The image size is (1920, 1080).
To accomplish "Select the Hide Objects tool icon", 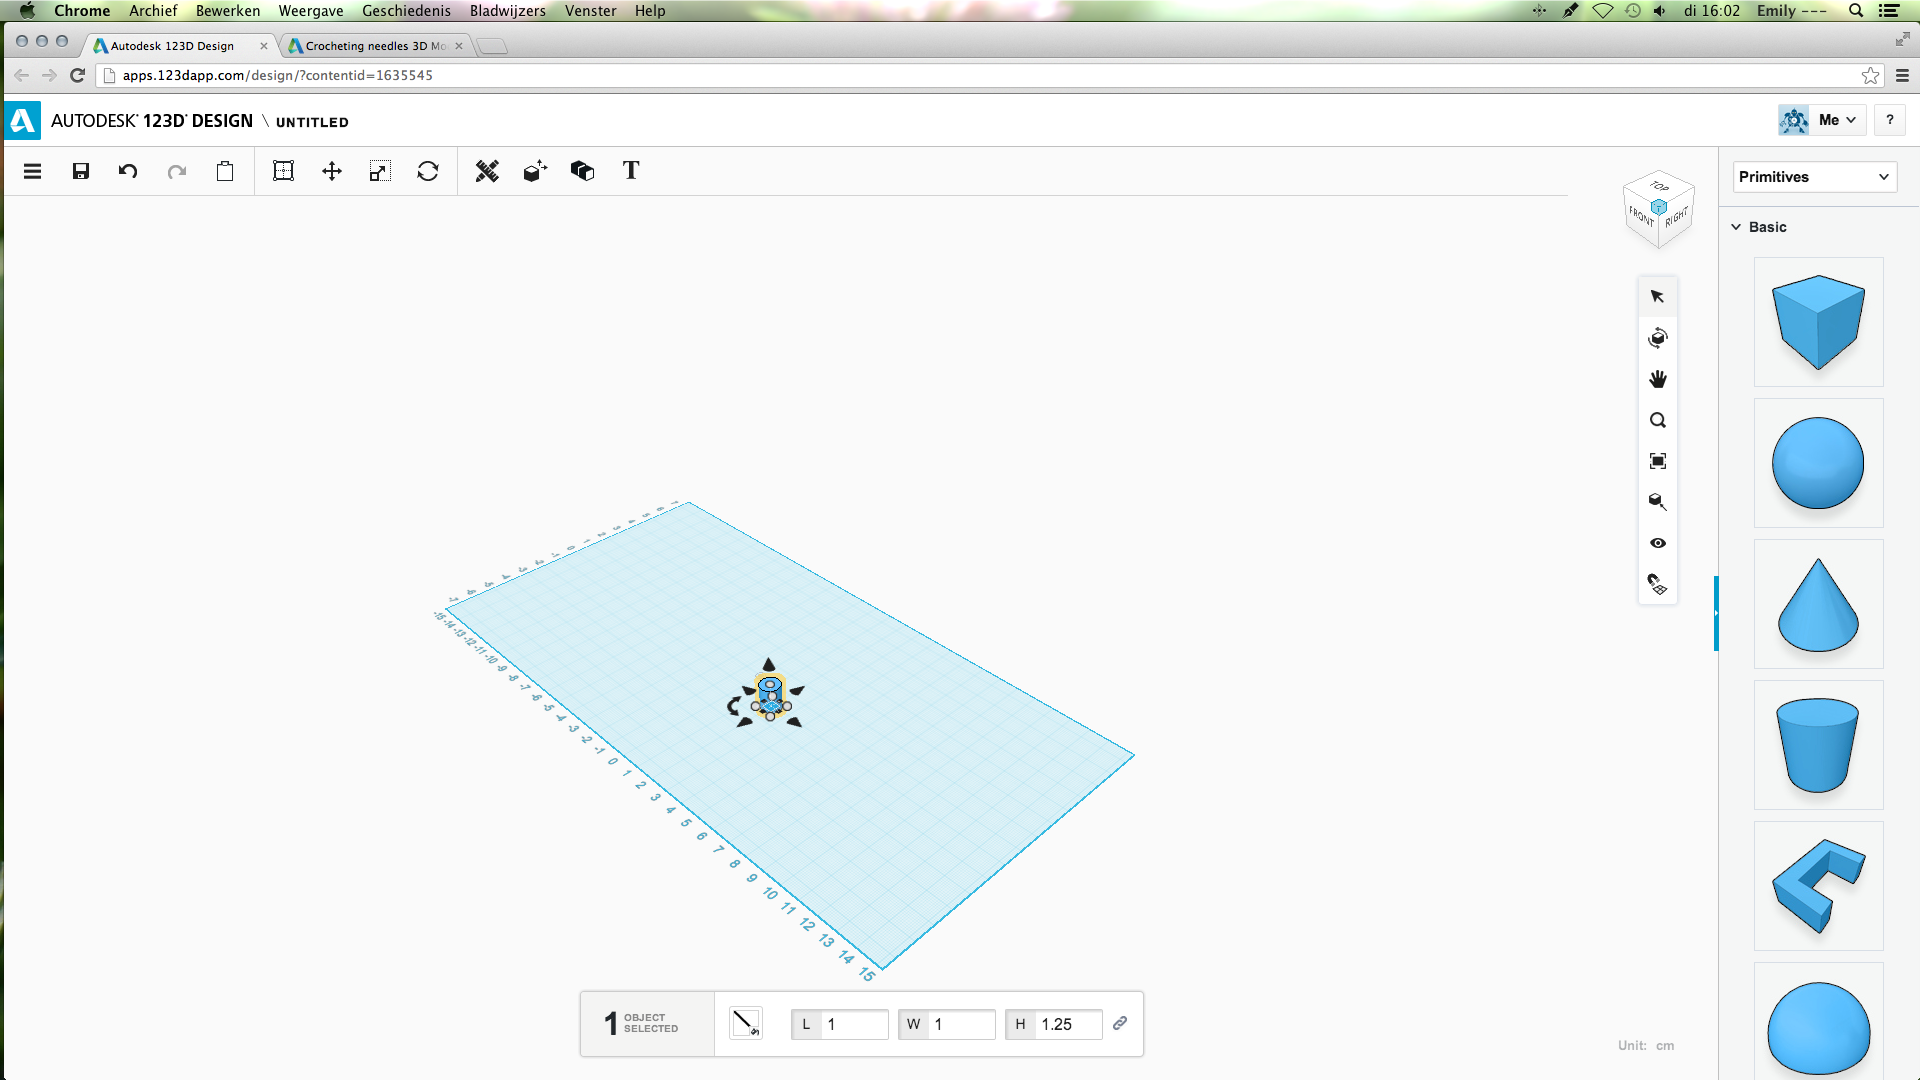I will click(1658, 542).
